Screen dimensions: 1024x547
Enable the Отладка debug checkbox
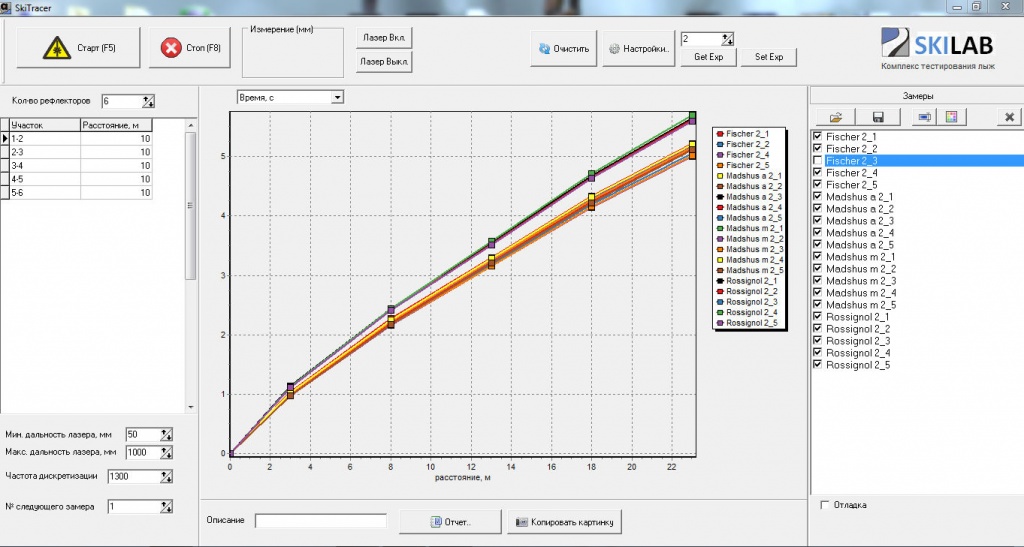pyautogui.click(x=825, y=505)
